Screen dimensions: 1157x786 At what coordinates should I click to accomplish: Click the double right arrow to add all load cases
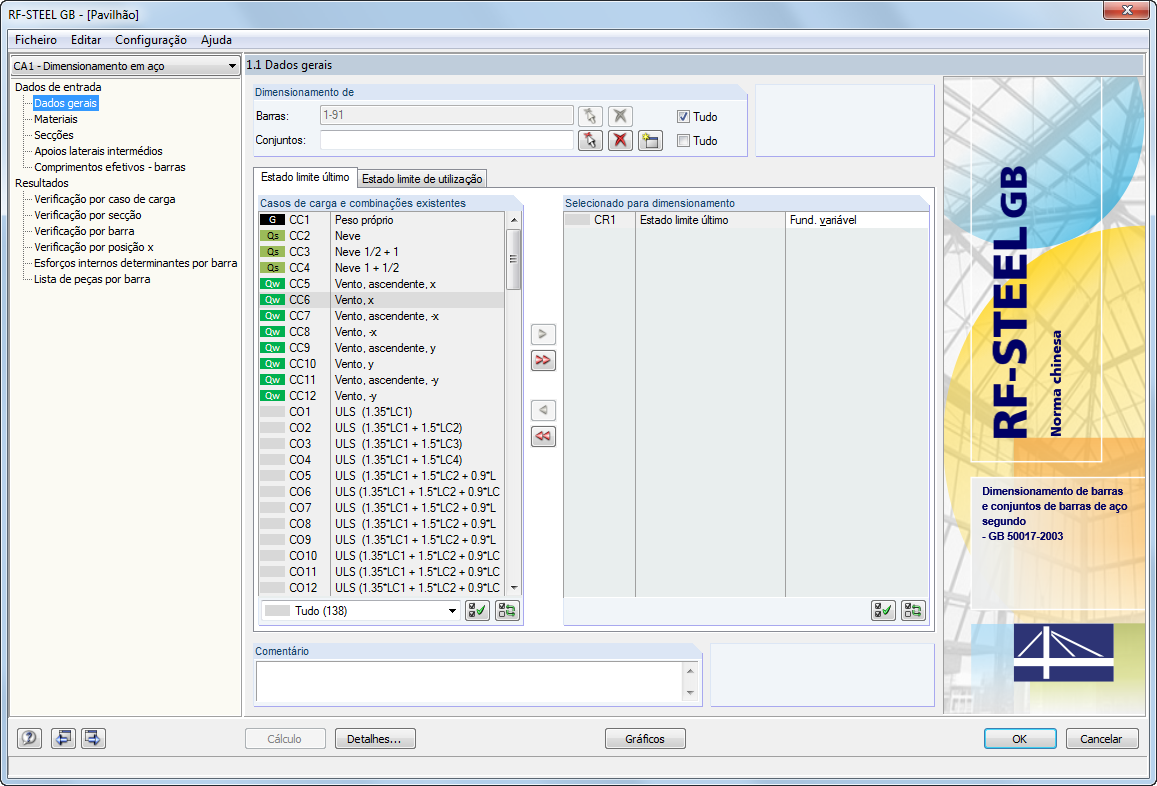[543, 360]
